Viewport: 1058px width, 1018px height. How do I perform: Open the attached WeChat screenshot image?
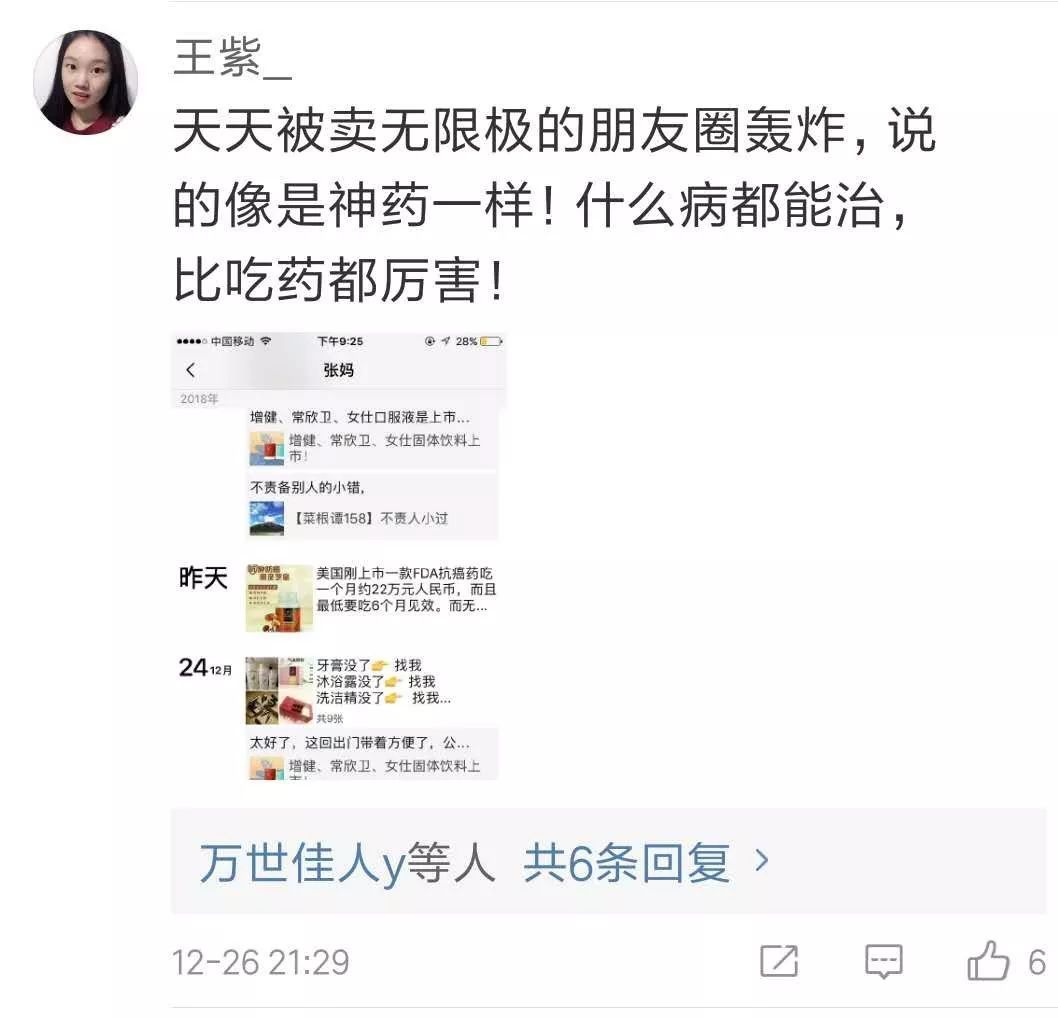(x=338, y=557)
